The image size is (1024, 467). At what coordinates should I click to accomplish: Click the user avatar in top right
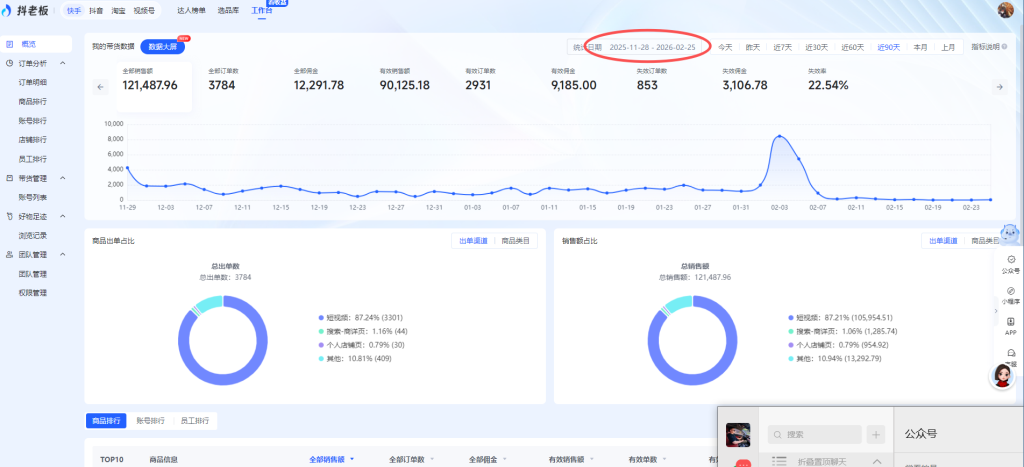(x=1006, y=10)
